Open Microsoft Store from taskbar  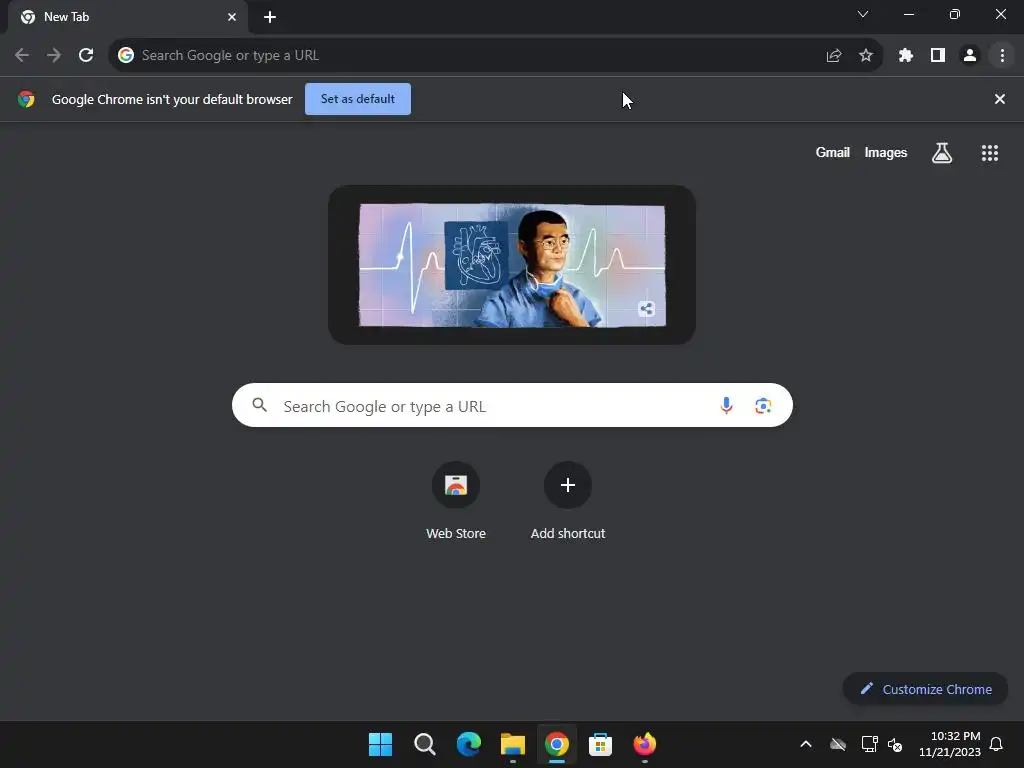[600, 744]
